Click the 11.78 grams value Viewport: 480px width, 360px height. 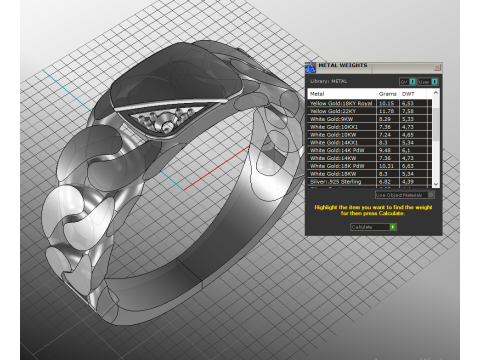(387, 111)
